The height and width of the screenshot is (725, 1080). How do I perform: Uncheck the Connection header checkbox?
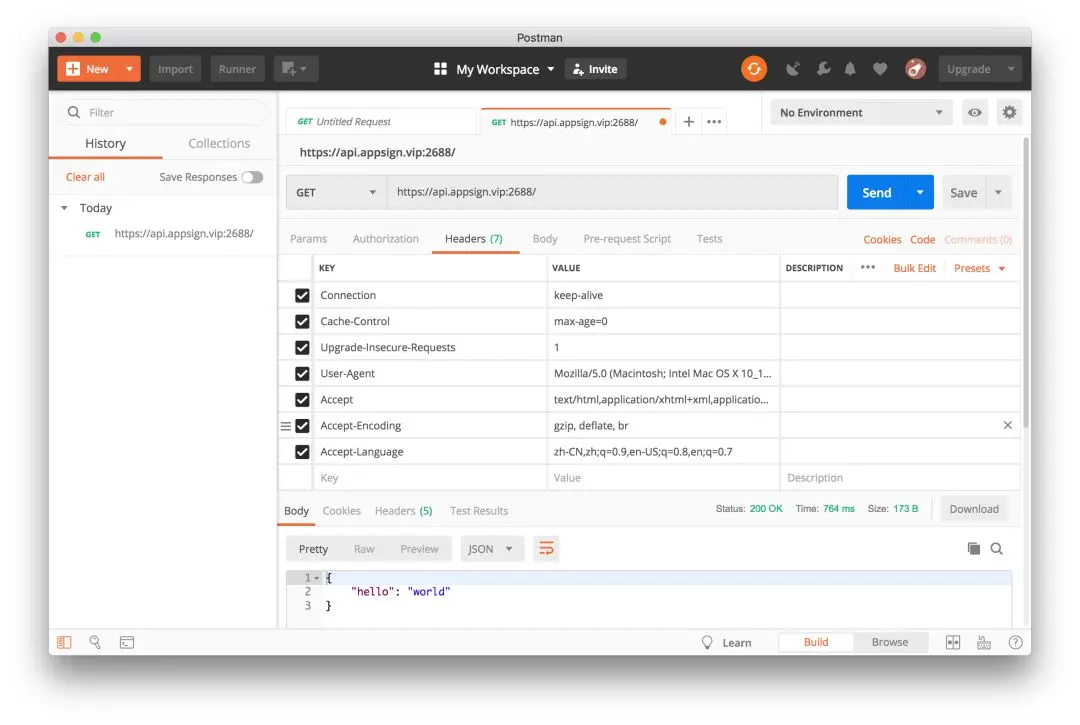pos(302,295)
